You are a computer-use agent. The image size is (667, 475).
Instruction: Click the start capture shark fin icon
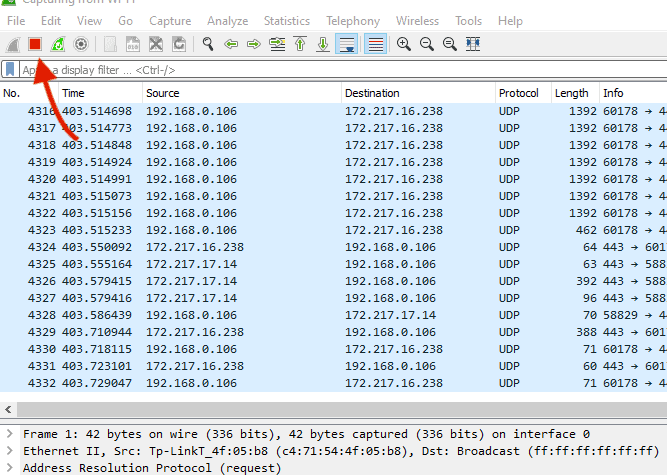click(13, 44)
